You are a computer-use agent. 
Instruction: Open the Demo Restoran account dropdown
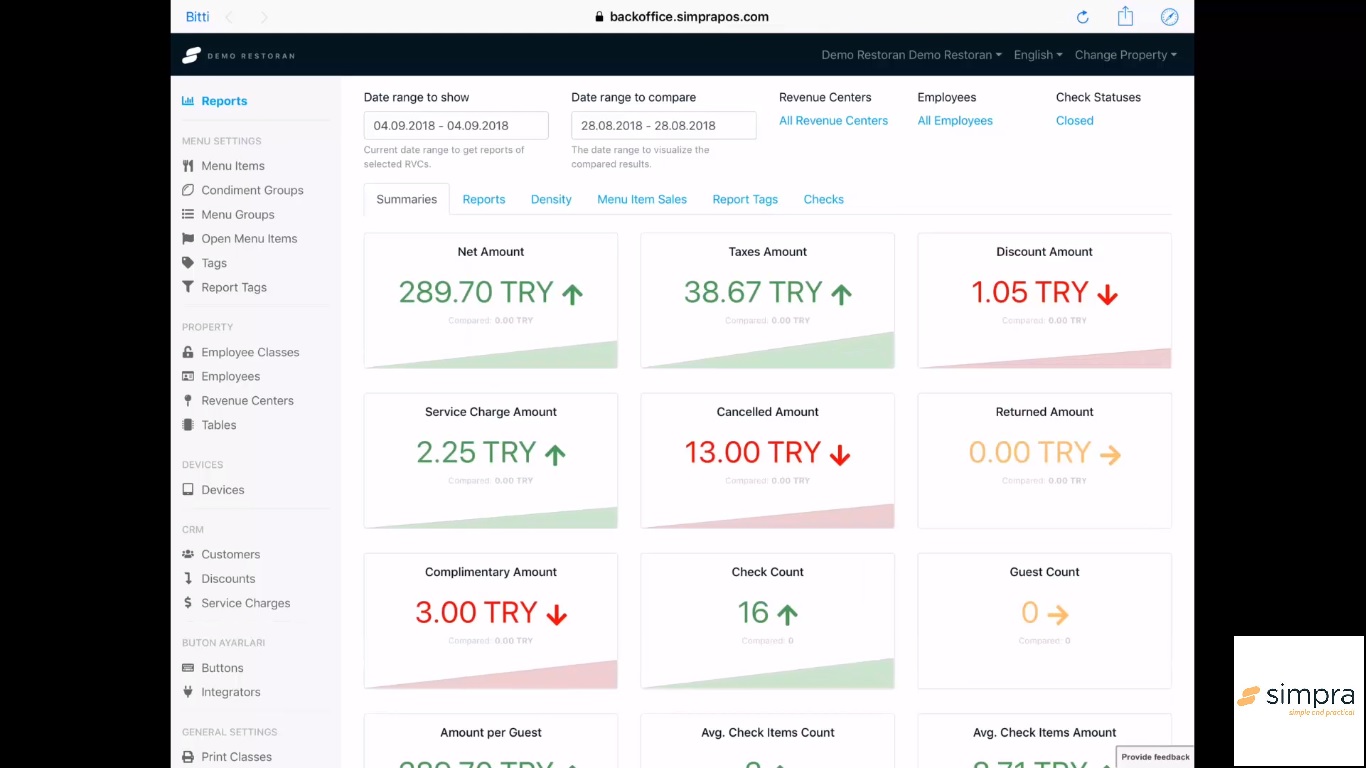click(x=910, y=55)
